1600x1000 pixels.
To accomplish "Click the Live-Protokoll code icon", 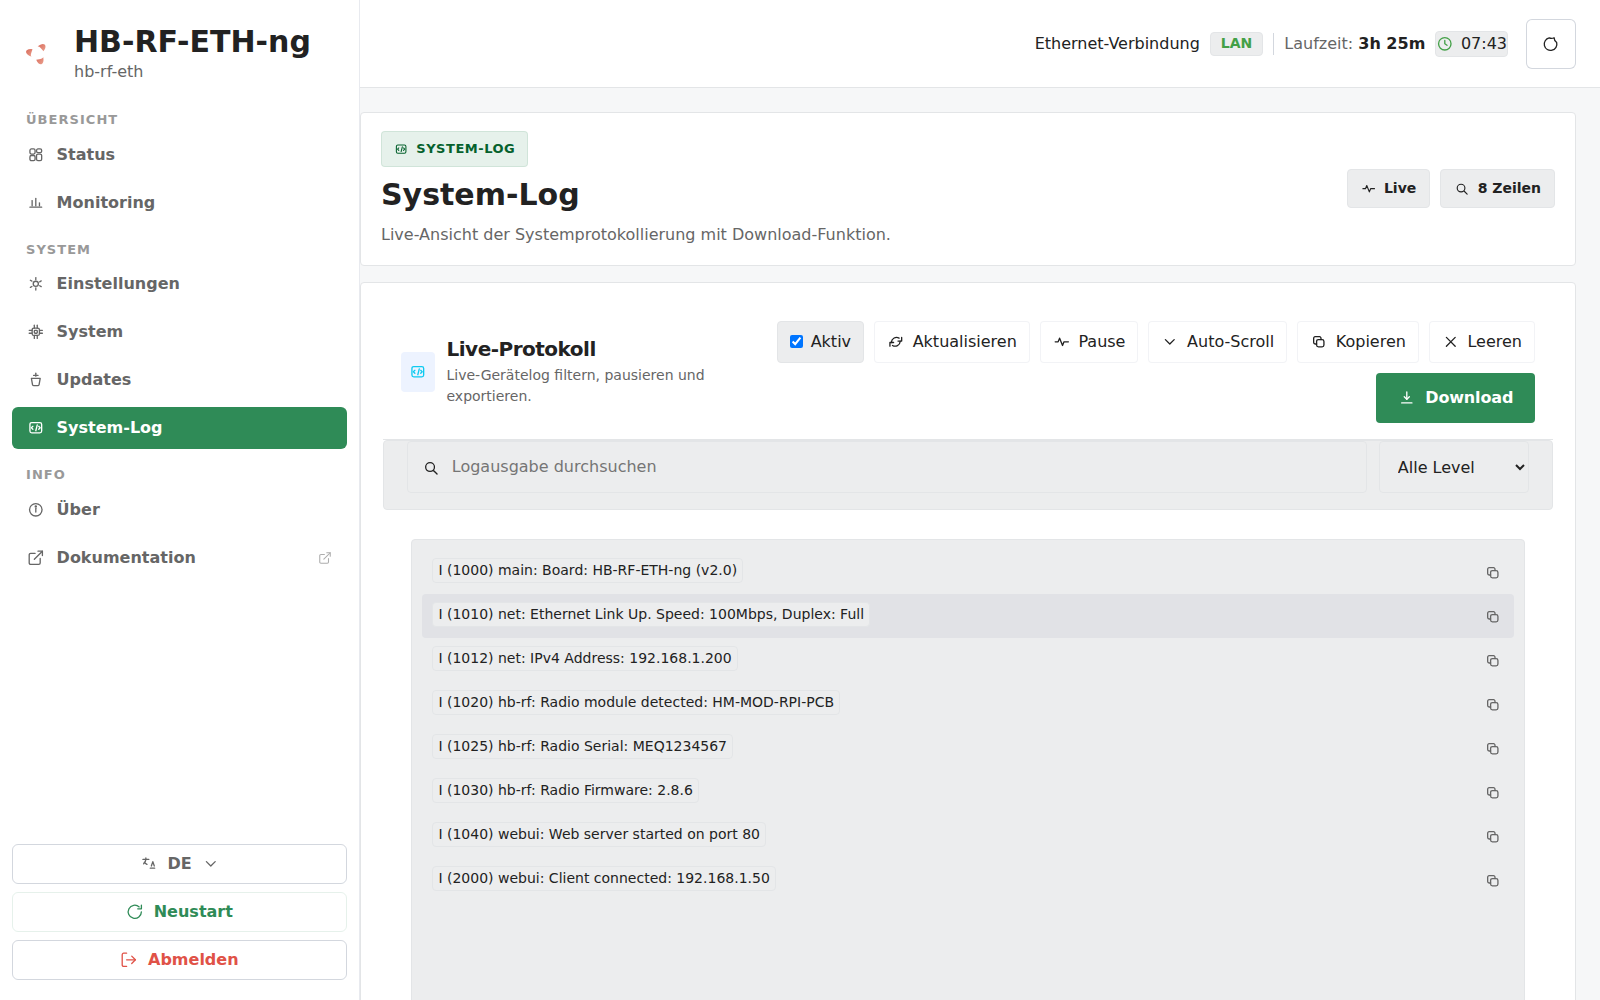I will (418, 372).
